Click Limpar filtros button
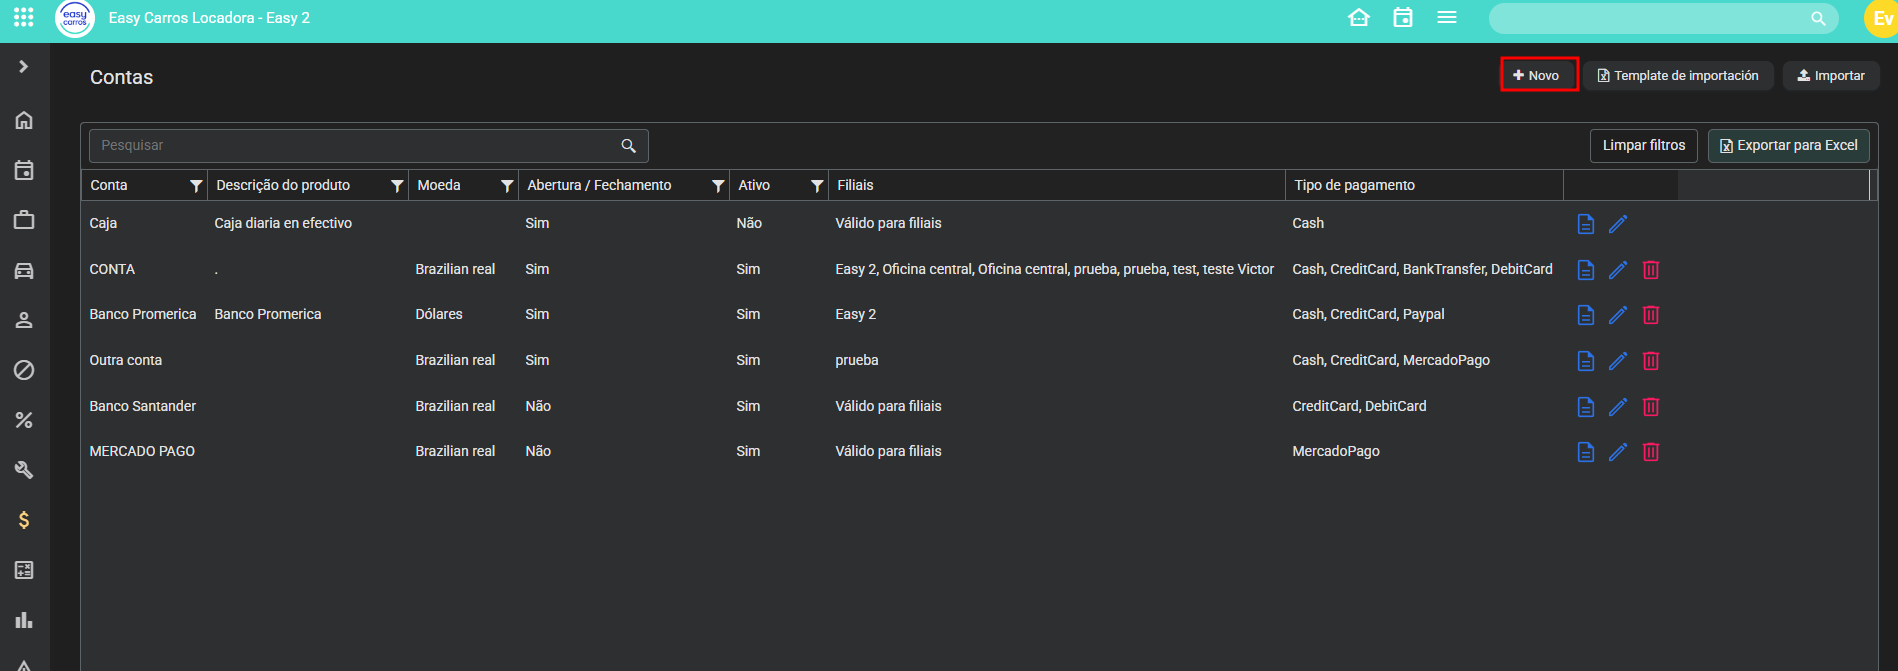The width and height of the screenshot is (1898, 671). coord(1643,146)
